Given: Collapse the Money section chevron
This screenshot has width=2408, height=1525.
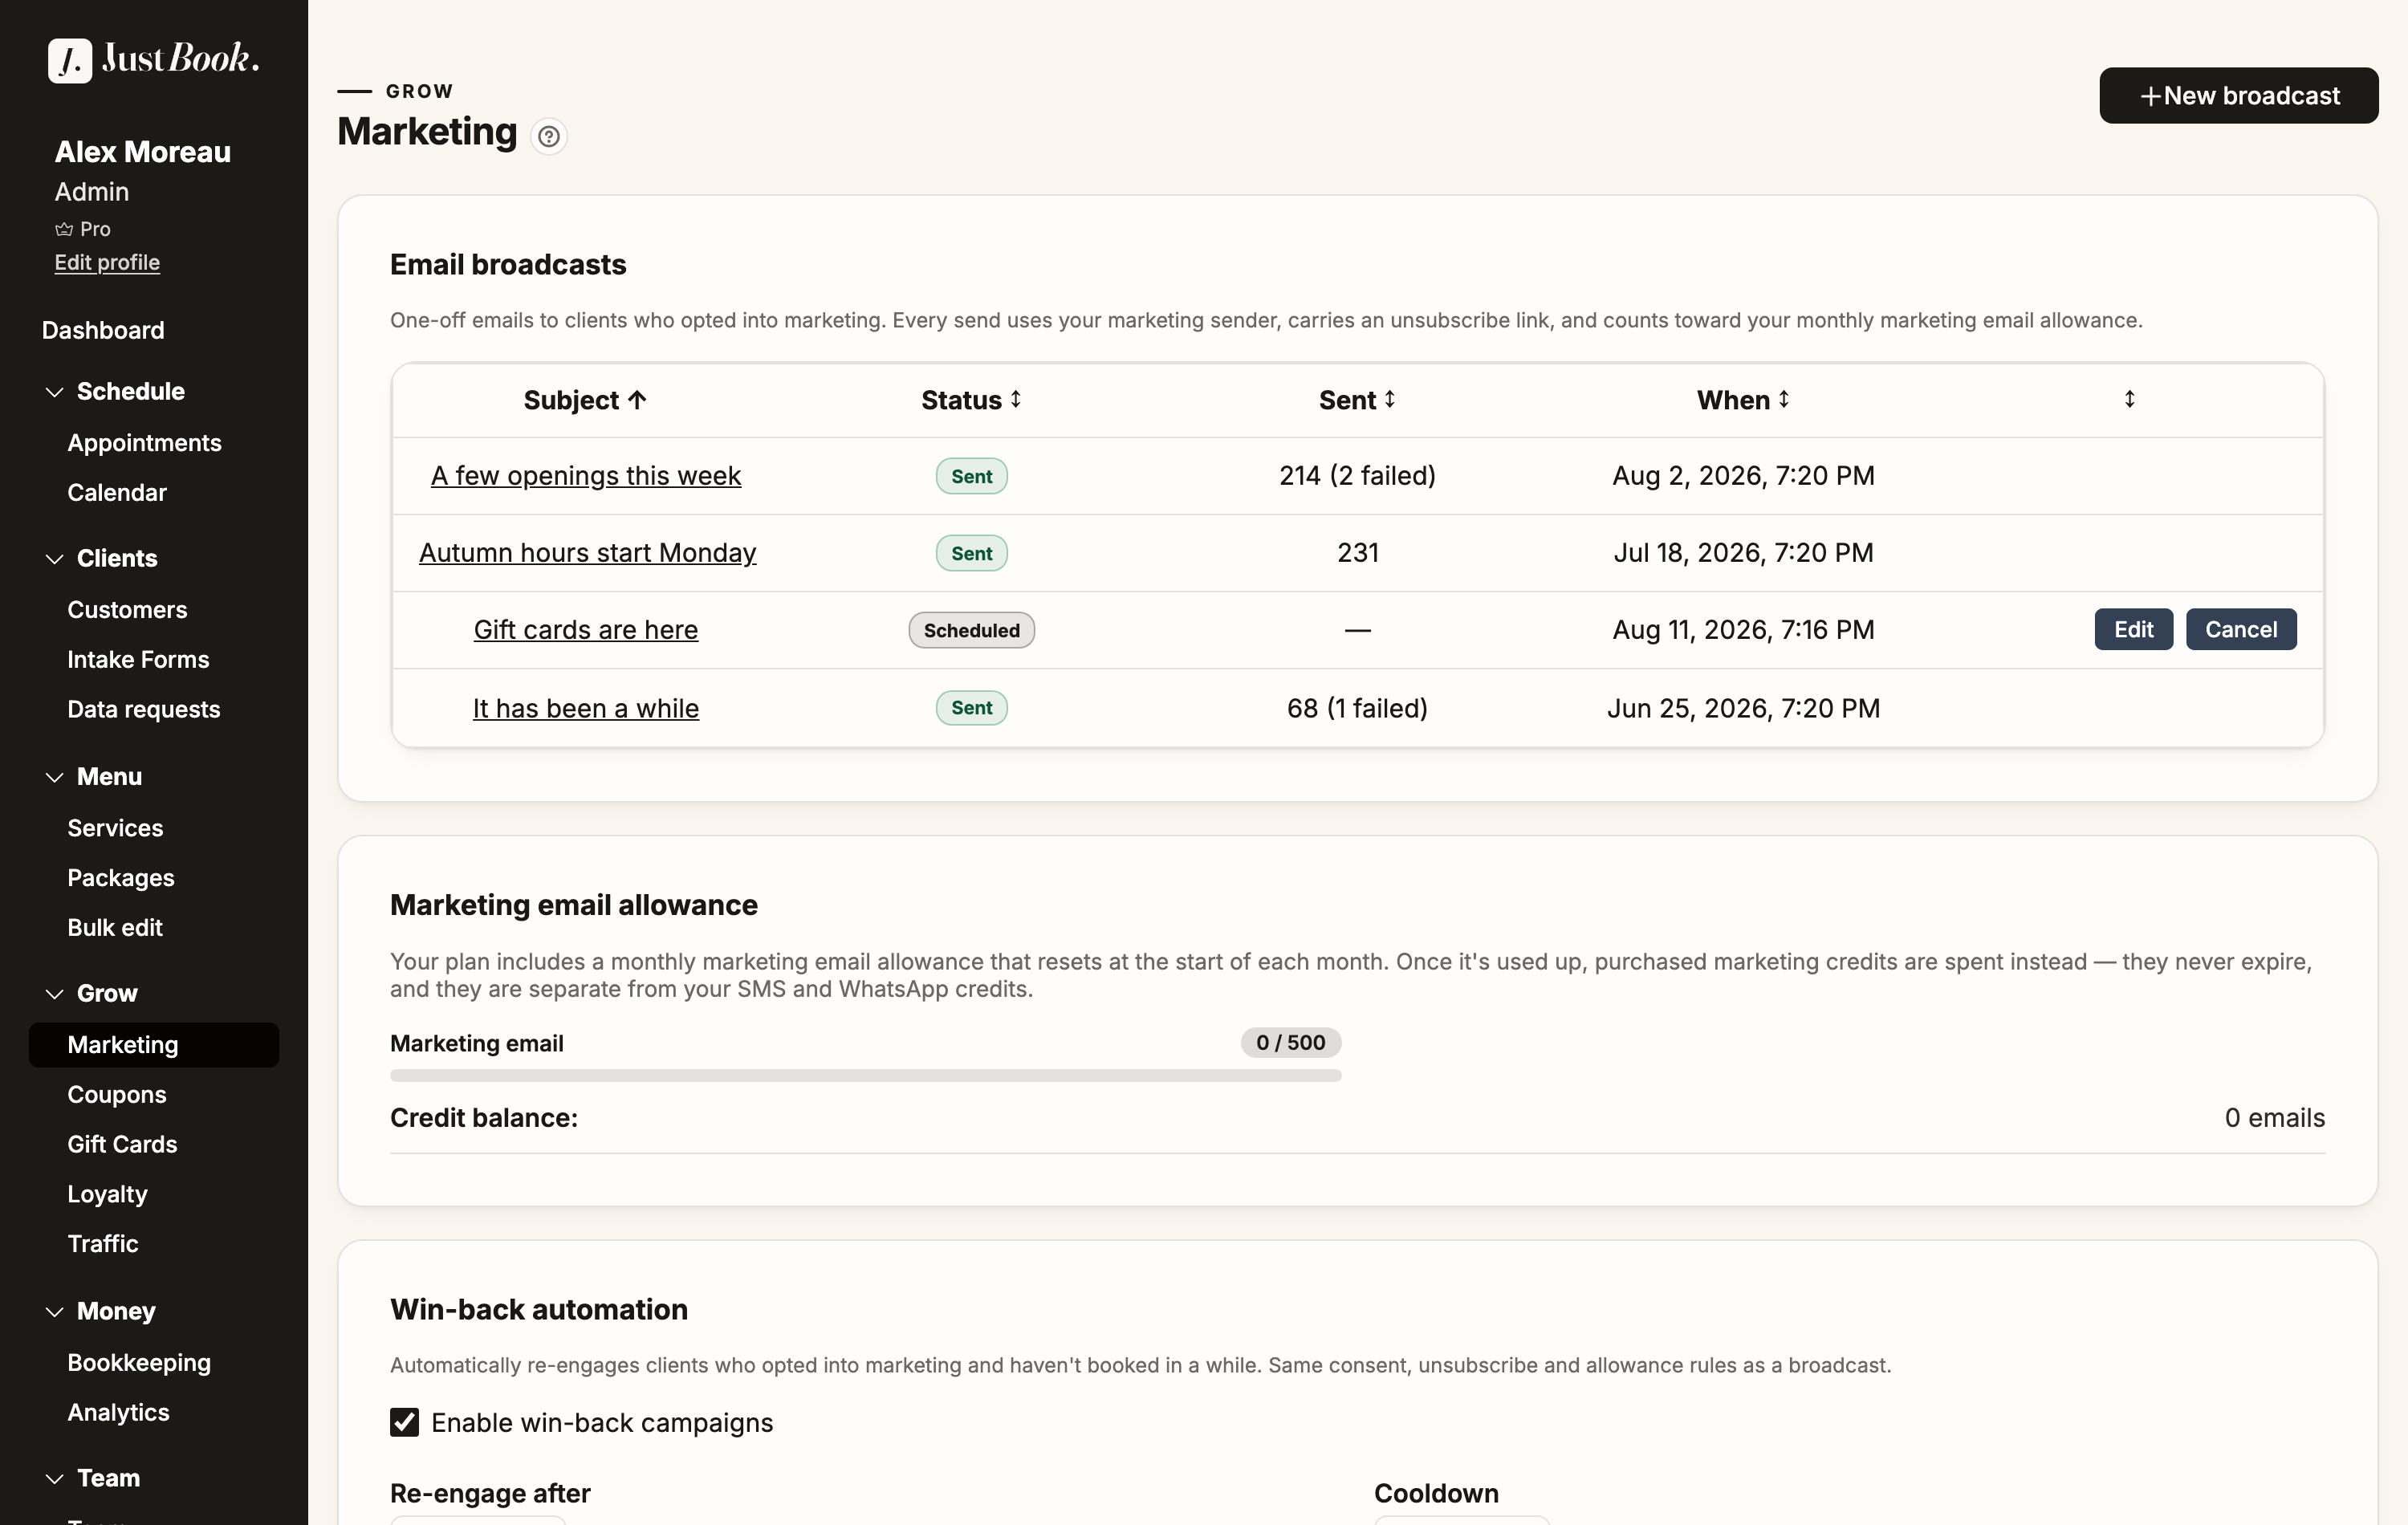Looking at the screenshot, I should [x=55, y=1312].
